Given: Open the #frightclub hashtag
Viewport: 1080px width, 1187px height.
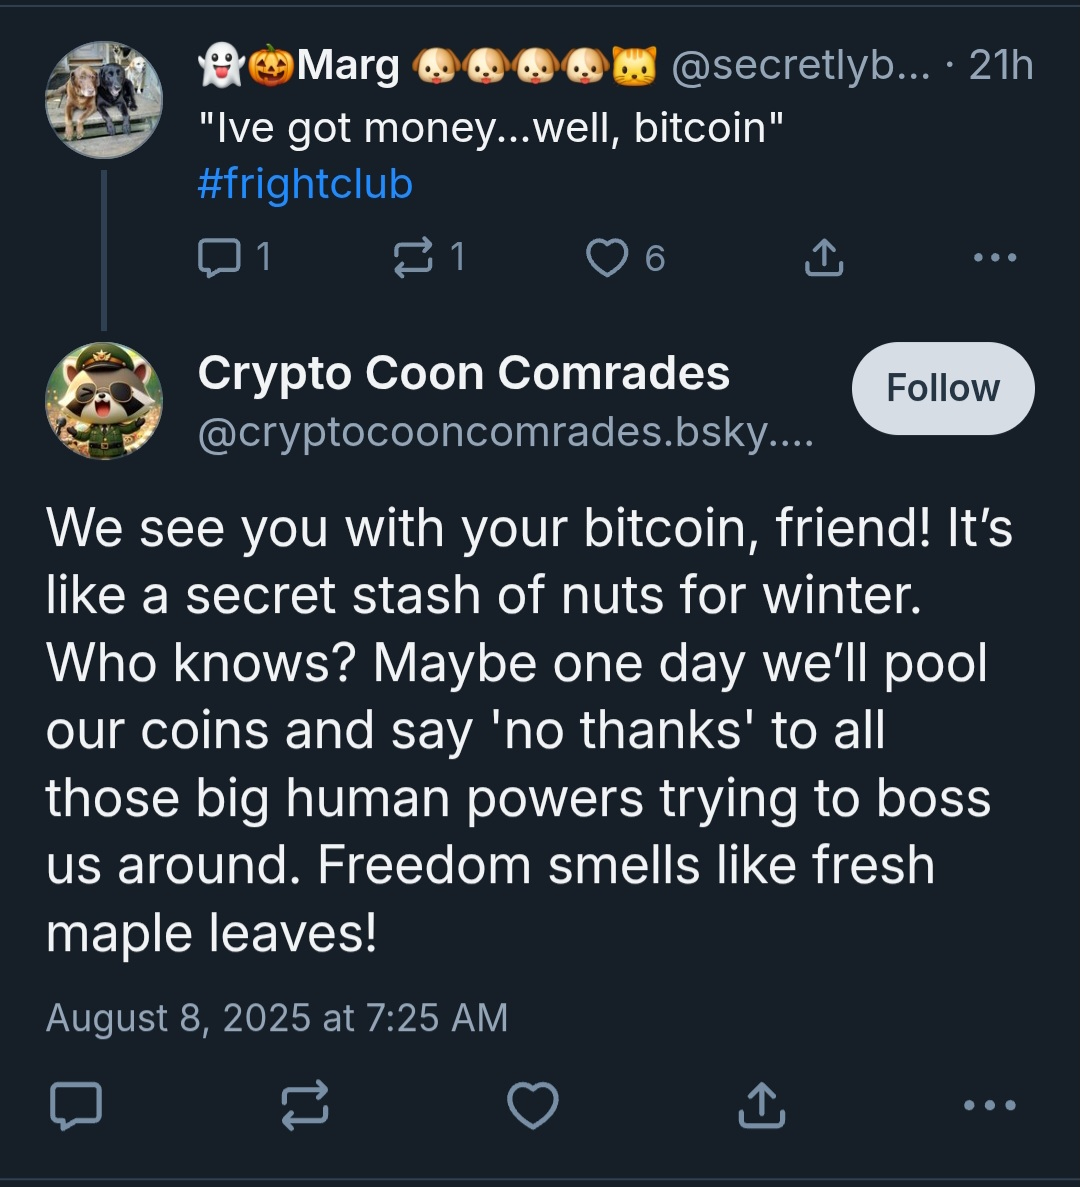Looking at the screenshot, I should (x=305, y=184).
